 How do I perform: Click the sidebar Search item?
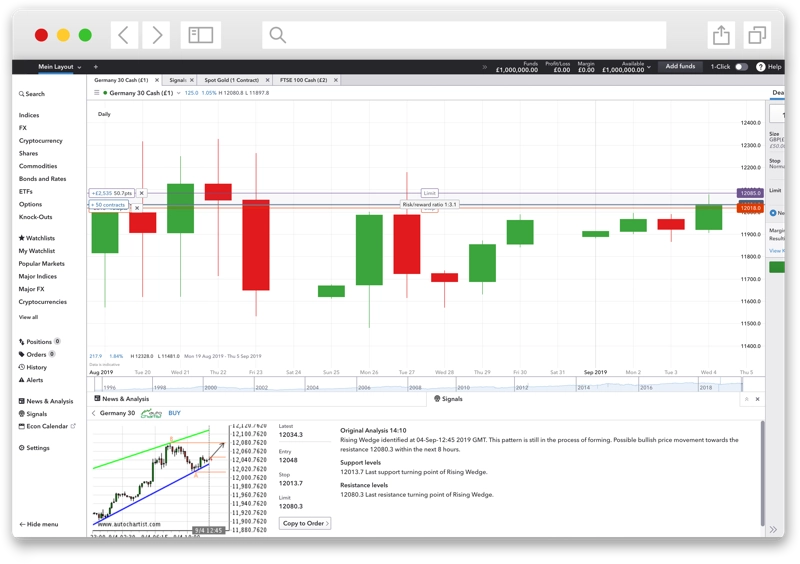click(32, 94)
